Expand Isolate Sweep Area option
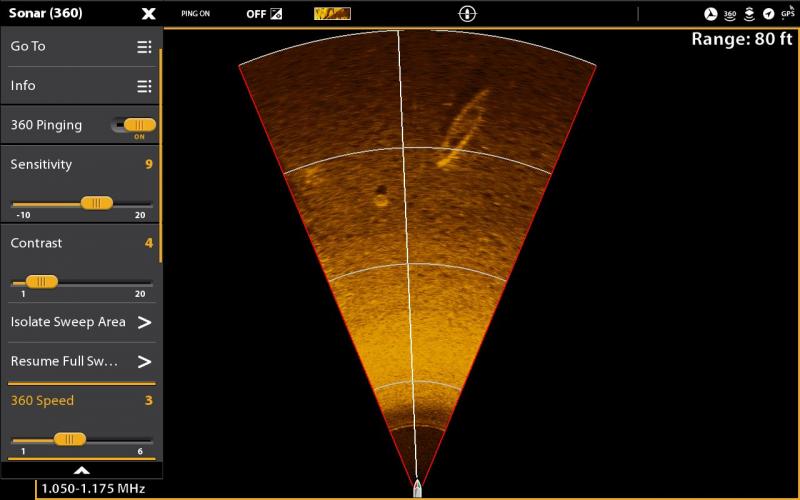This screenshot has width=800, height=500. coord(144,322)
